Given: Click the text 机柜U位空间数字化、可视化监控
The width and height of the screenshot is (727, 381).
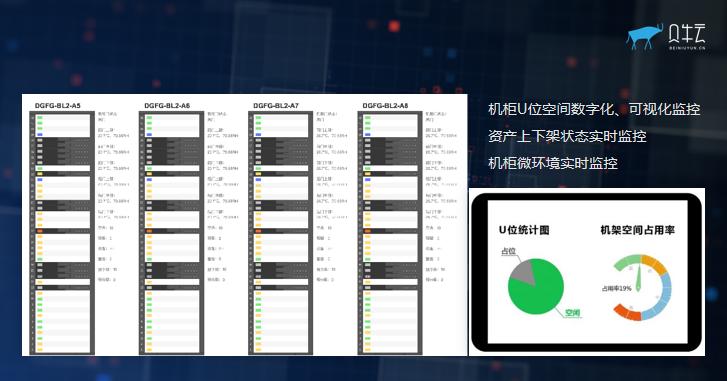Looking at the screenshot, I should coord(594,109).
